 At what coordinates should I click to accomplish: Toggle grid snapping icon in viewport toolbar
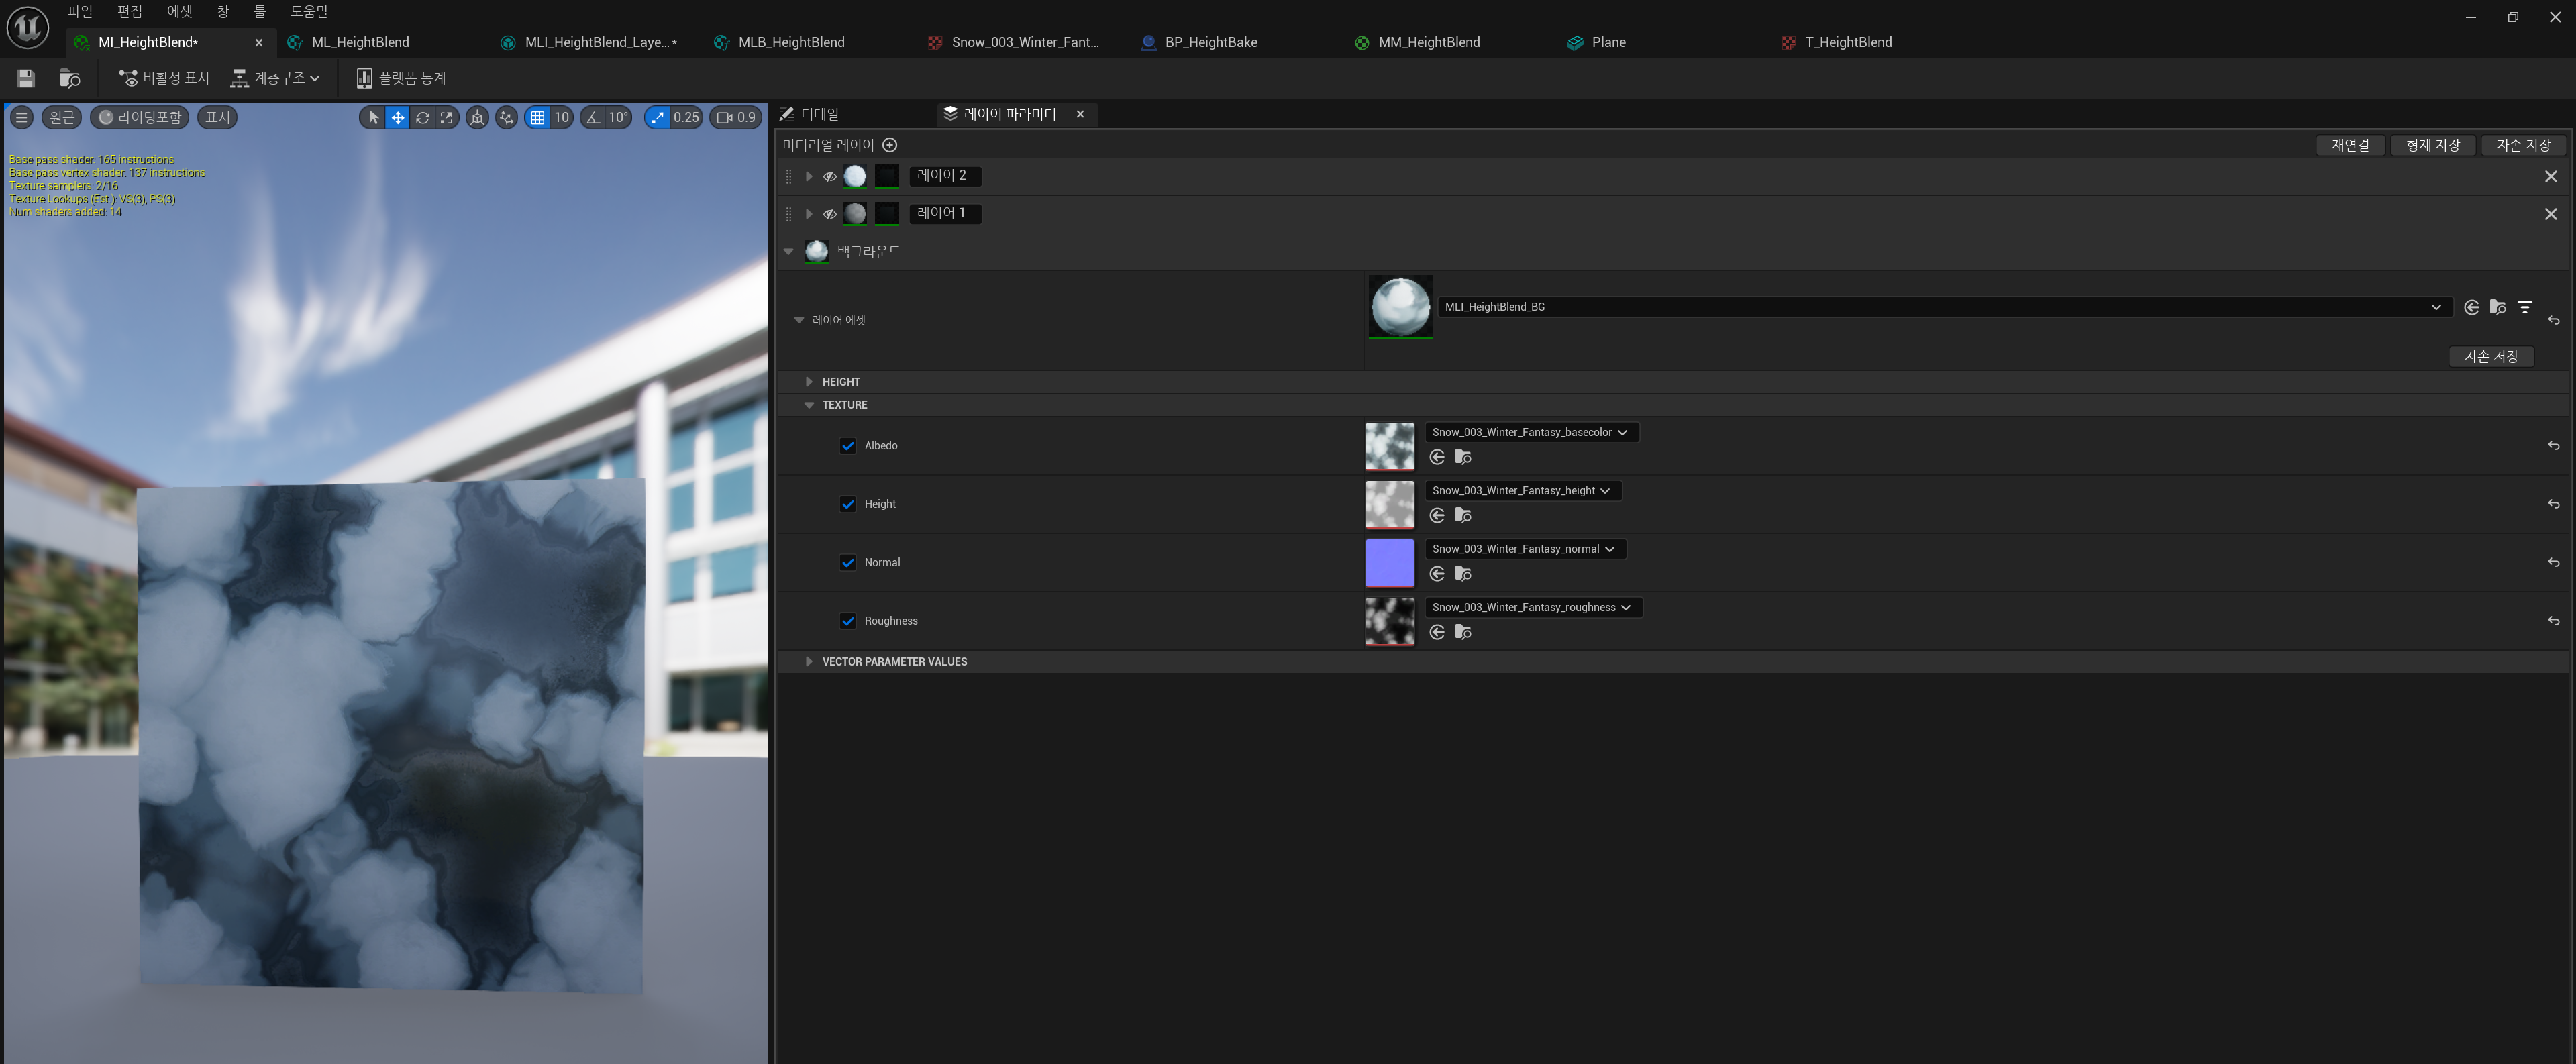point(538,118)
